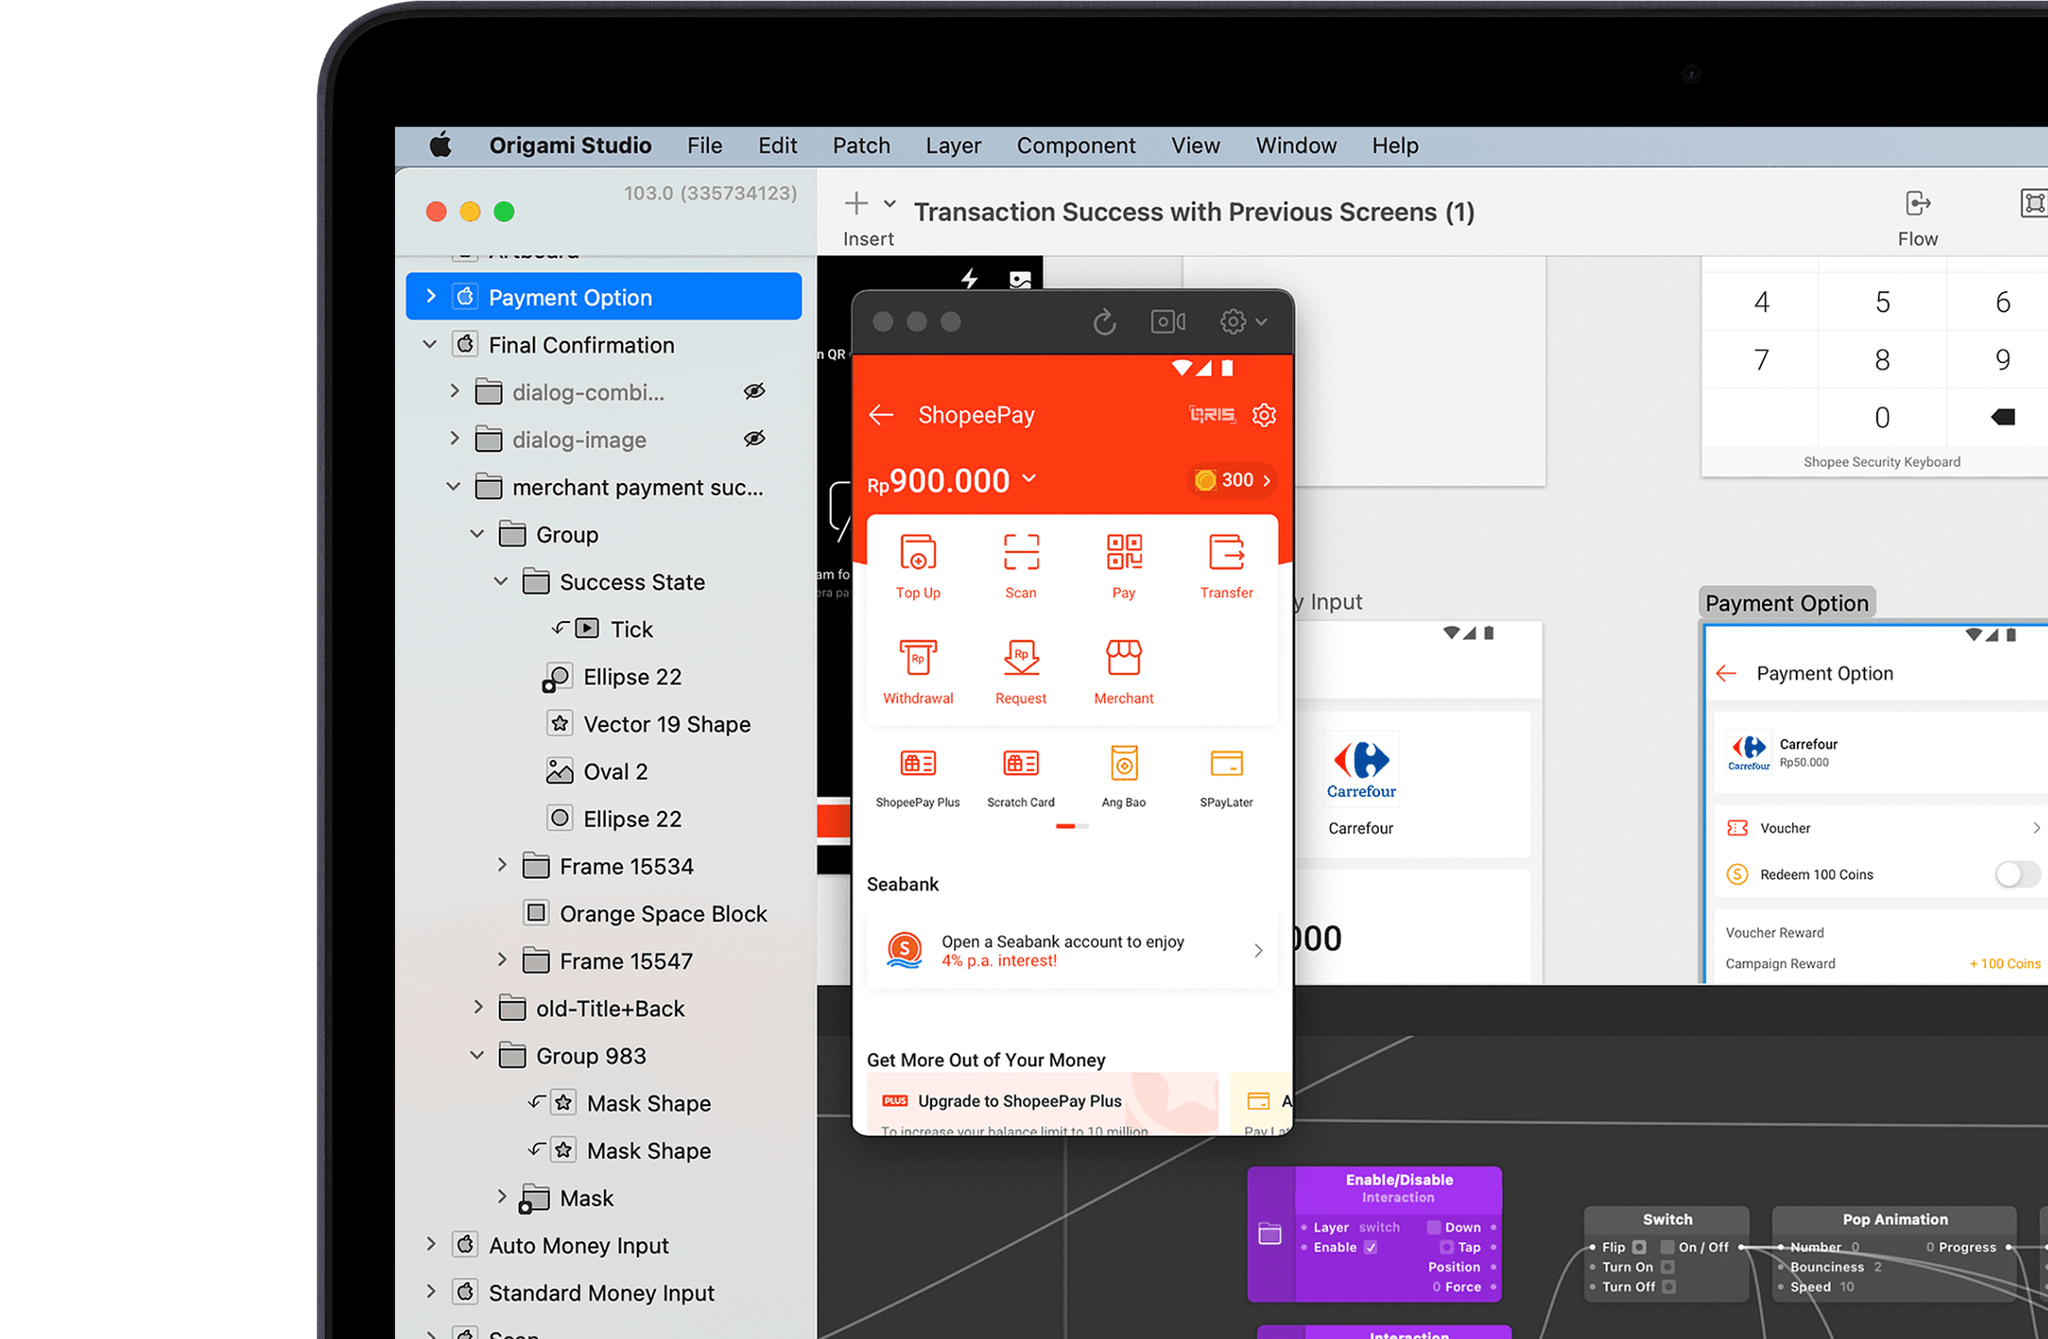2048x1339 pixels.
Task: Click the Enable/Disable patch folder icon
Action: 1270,1234
